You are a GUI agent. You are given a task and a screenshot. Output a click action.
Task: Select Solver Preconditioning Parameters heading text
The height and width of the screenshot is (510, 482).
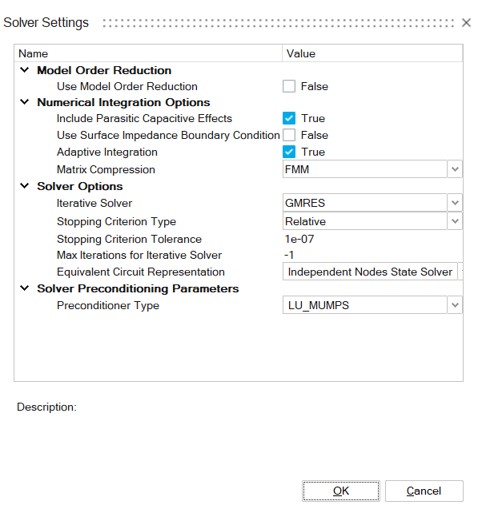[138, 289]
